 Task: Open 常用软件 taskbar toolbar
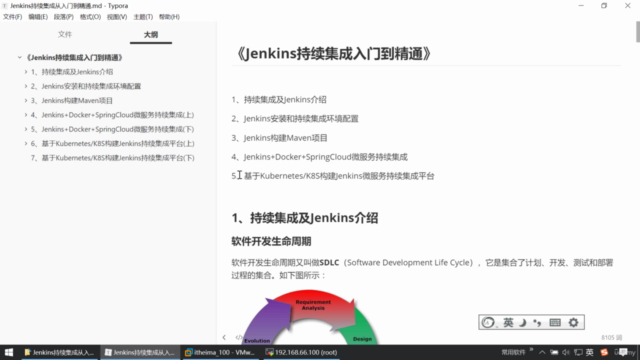[x=513, y=352]
